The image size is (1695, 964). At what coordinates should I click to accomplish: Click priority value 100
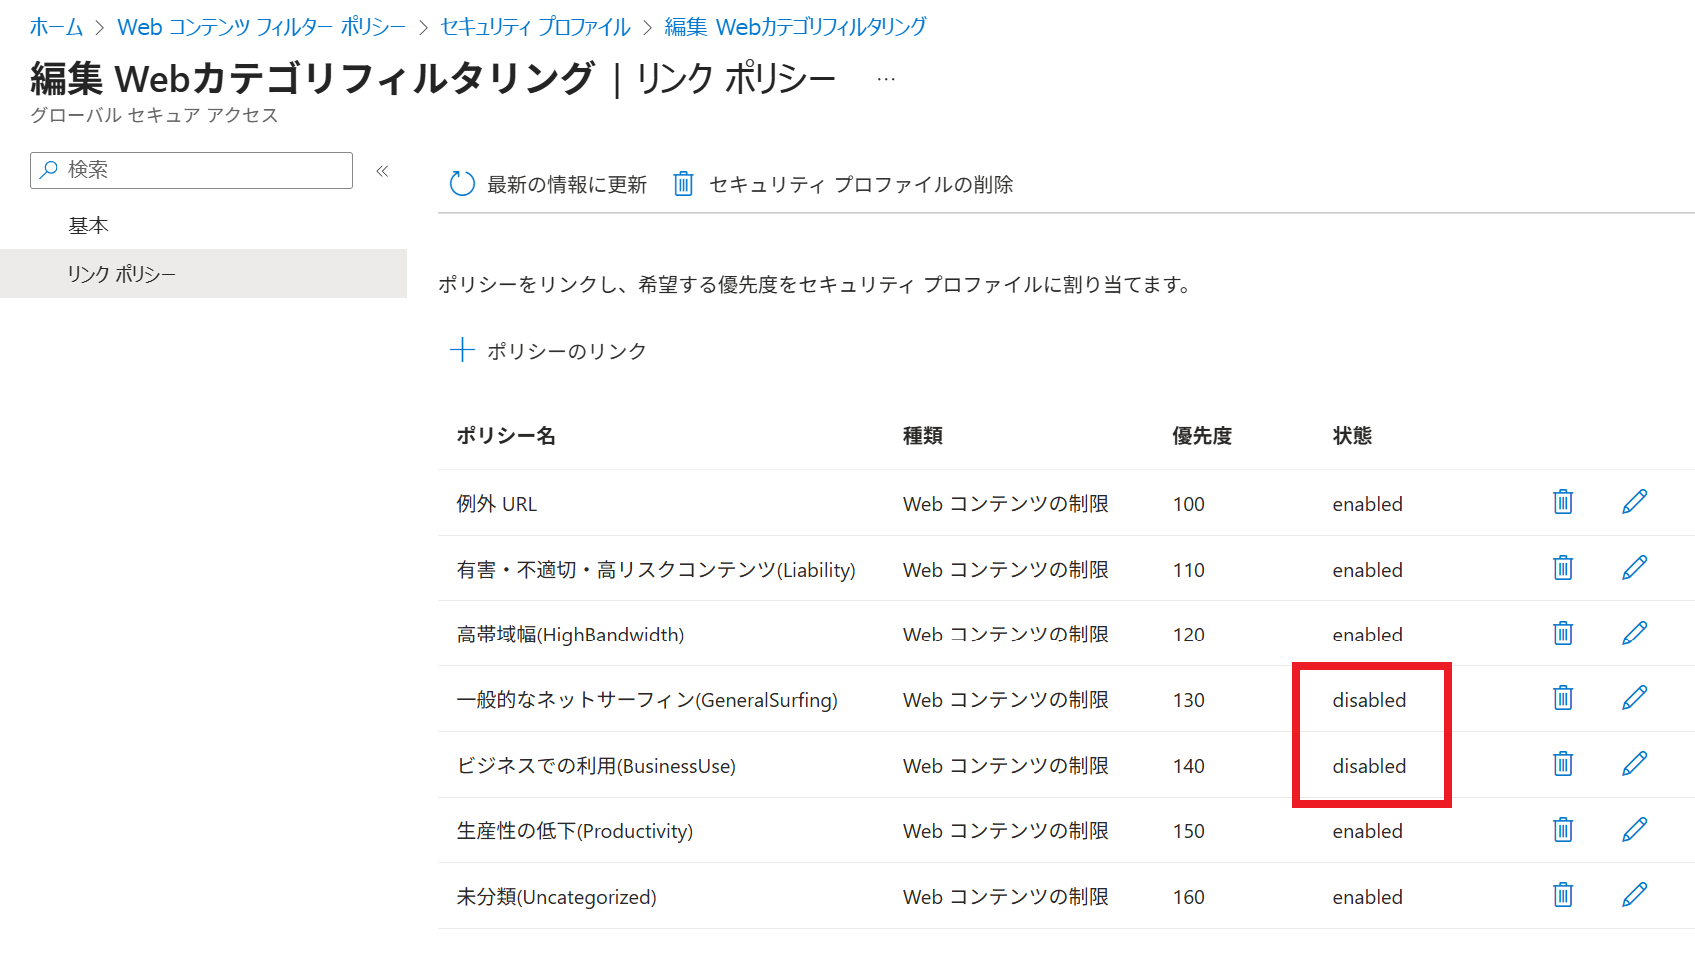1189,504
